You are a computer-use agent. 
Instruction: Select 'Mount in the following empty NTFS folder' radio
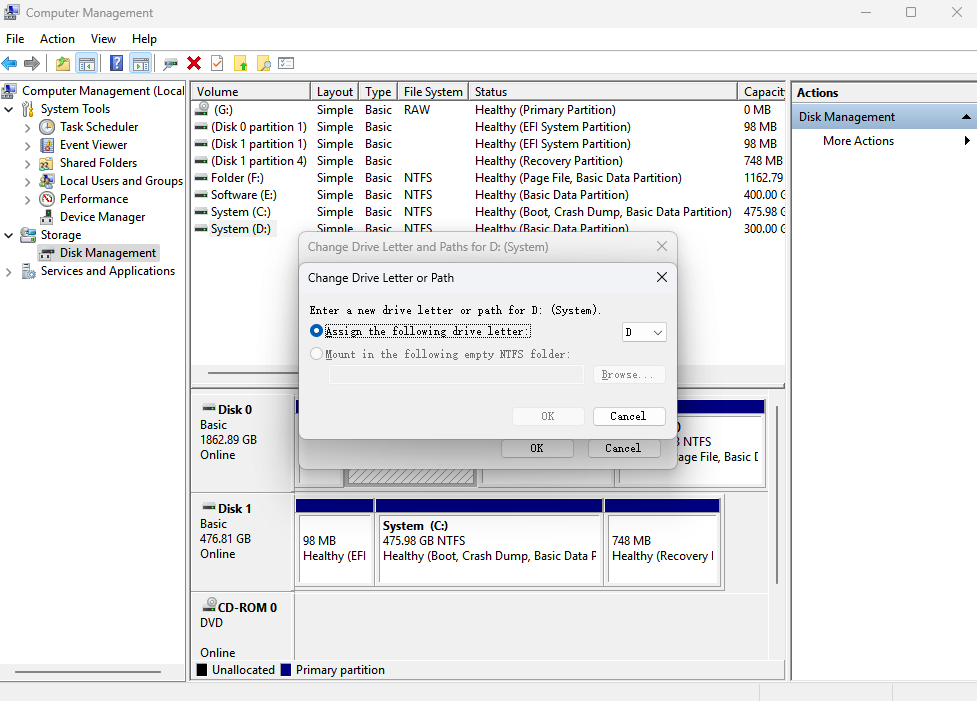[317, 354]
